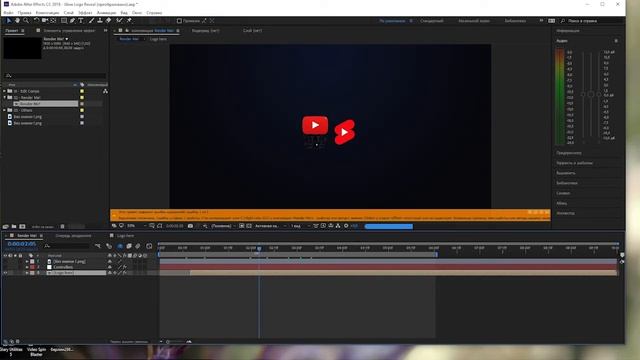Select the Hand tool
Viewport: 640px width, 360px height.
click(17, 20)
